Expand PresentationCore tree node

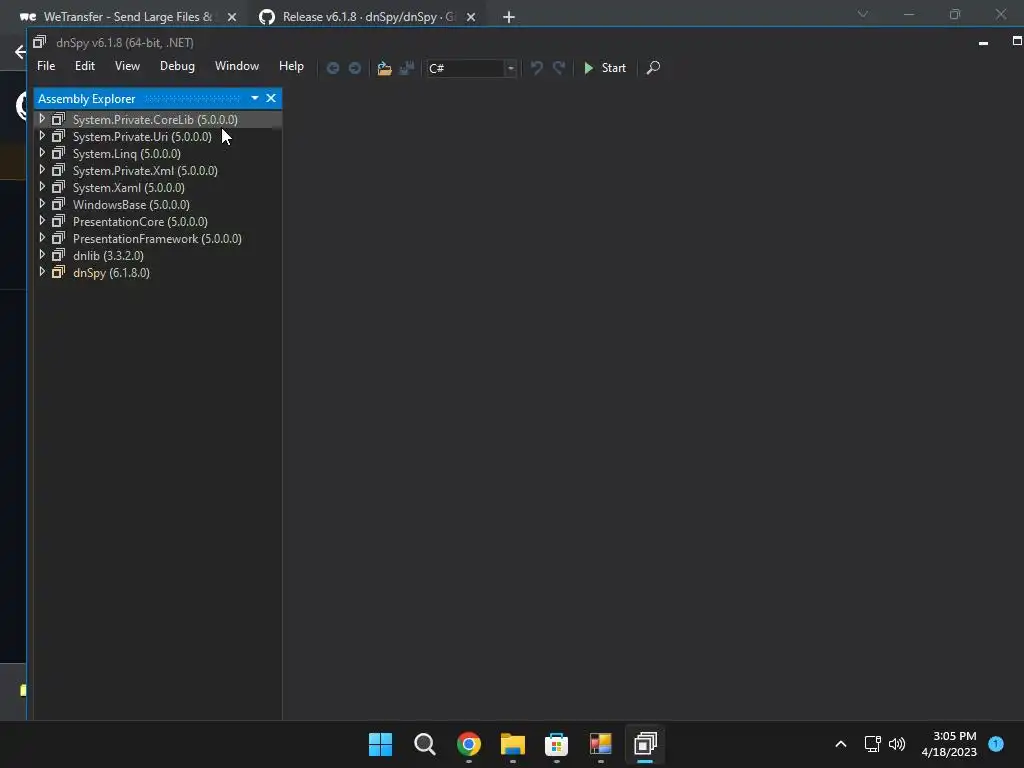pos(42,221)
